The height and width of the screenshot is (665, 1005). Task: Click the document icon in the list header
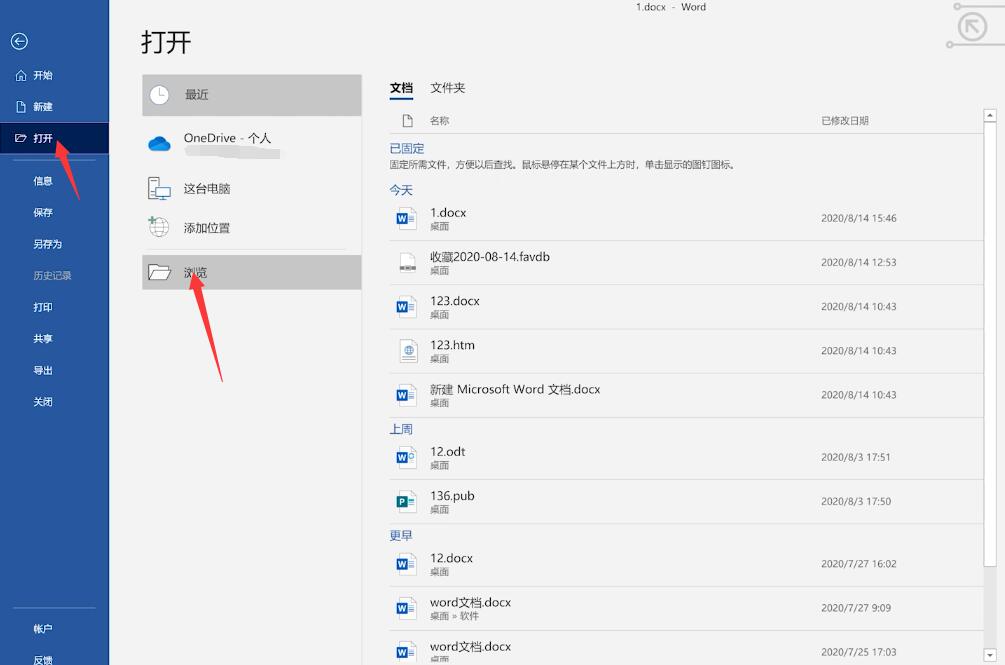click(x=407, y=120)
